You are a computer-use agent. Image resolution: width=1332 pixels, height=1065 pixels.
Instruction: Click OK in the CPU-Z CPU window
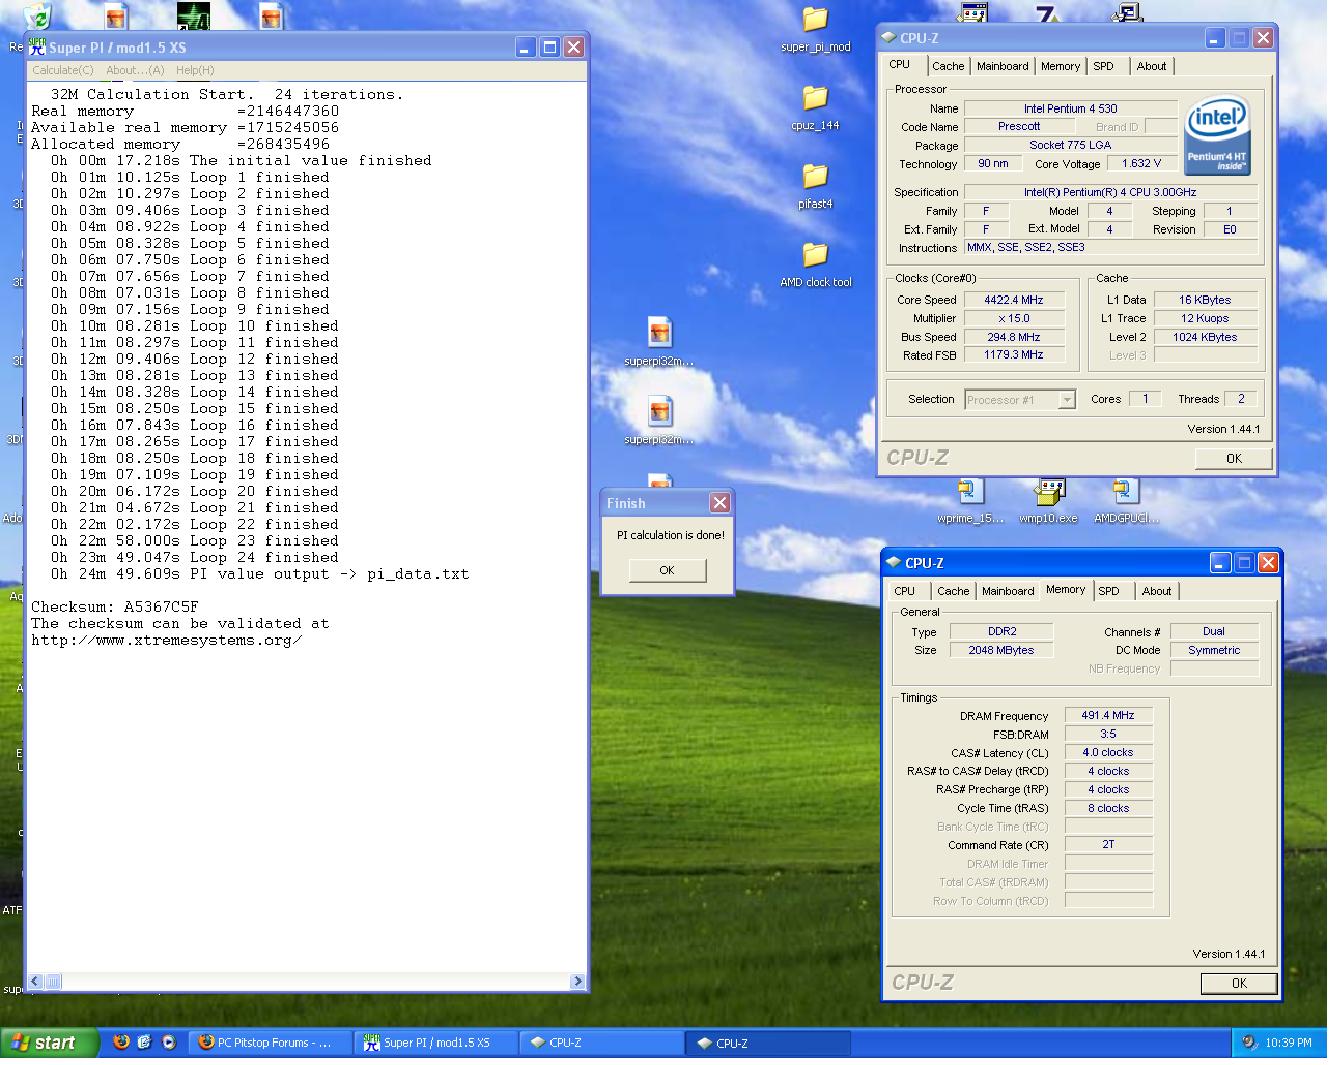(1234, 458)
